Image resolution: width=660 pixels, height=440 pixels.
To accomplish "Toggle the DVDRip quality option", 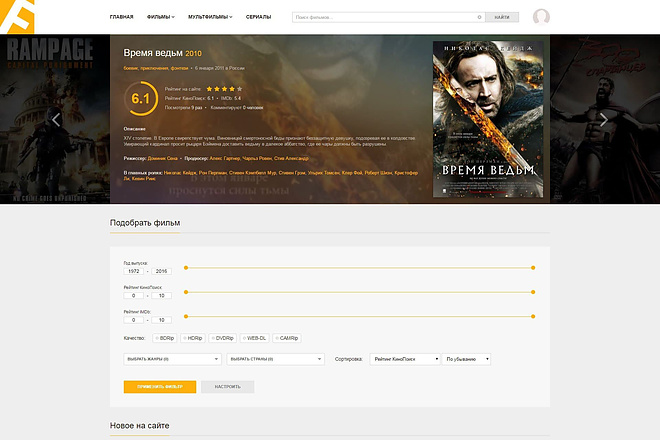I will tap(223, 338).
